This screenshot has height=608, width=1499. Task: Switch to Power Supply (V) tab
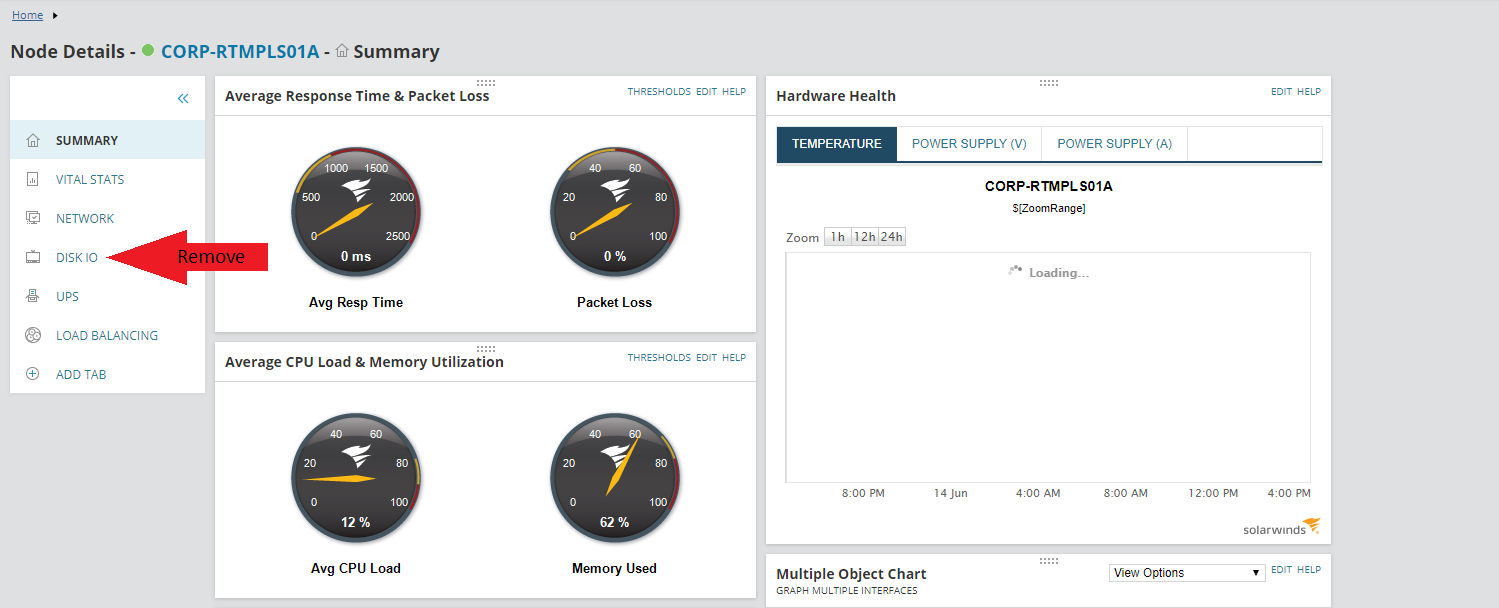[x=969, y=144]
